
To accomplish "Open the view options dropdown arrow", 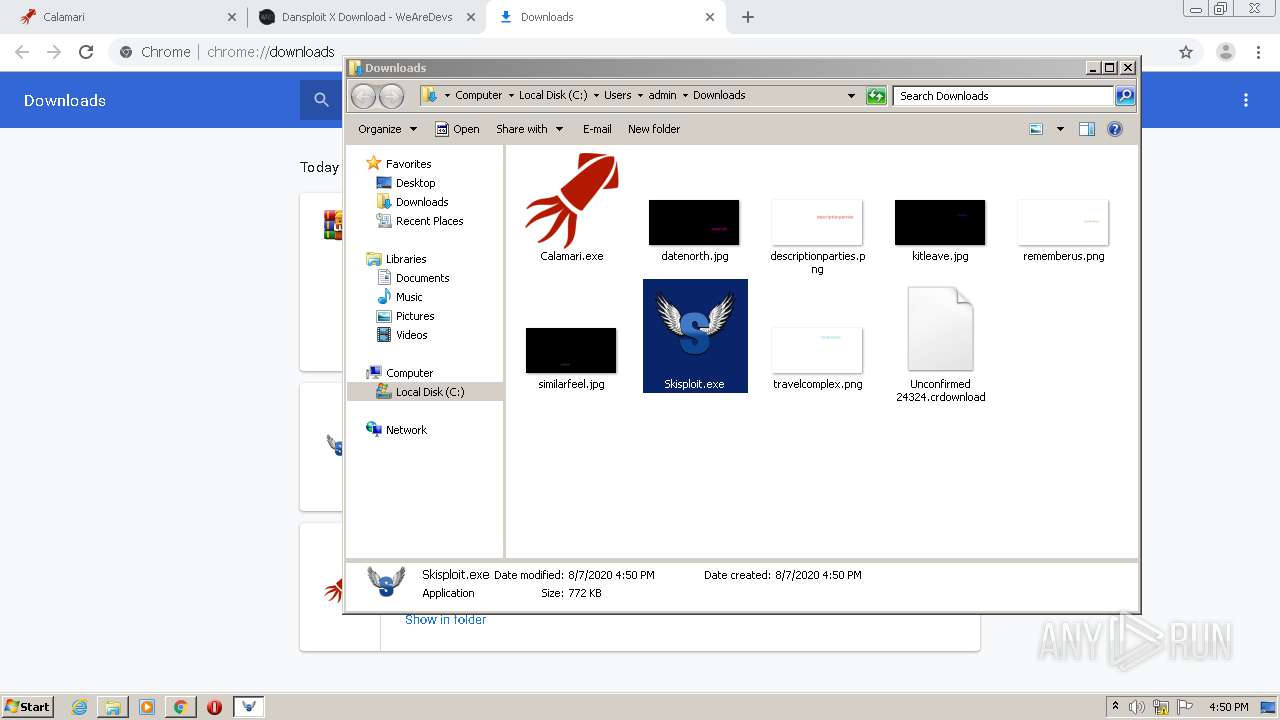I will (1060, 129).
